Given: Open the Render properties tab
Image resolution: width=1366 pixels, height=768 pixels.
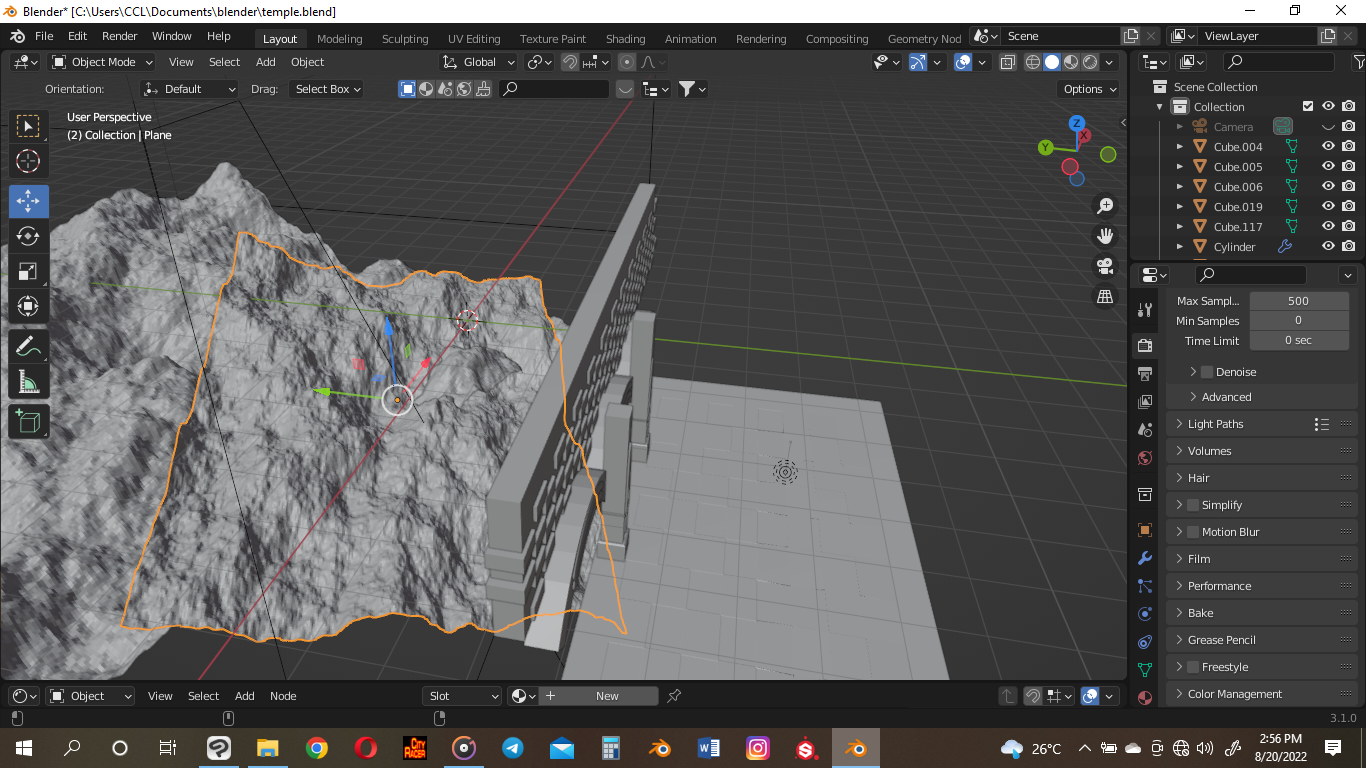Looking at the screenshot, I should coord(1145,345).
